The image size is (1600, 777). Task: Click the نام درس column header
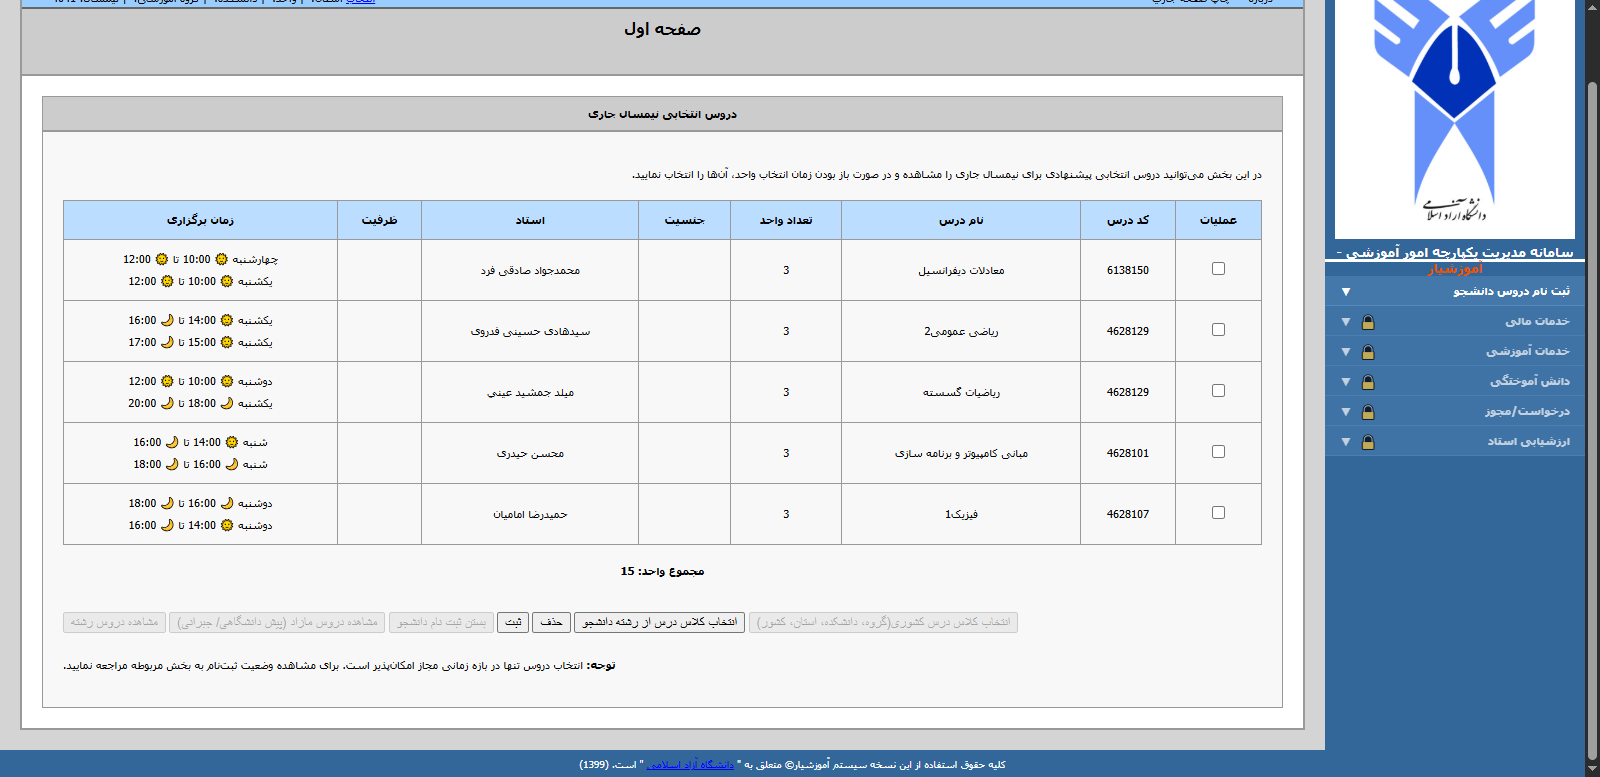coord(961,220)
